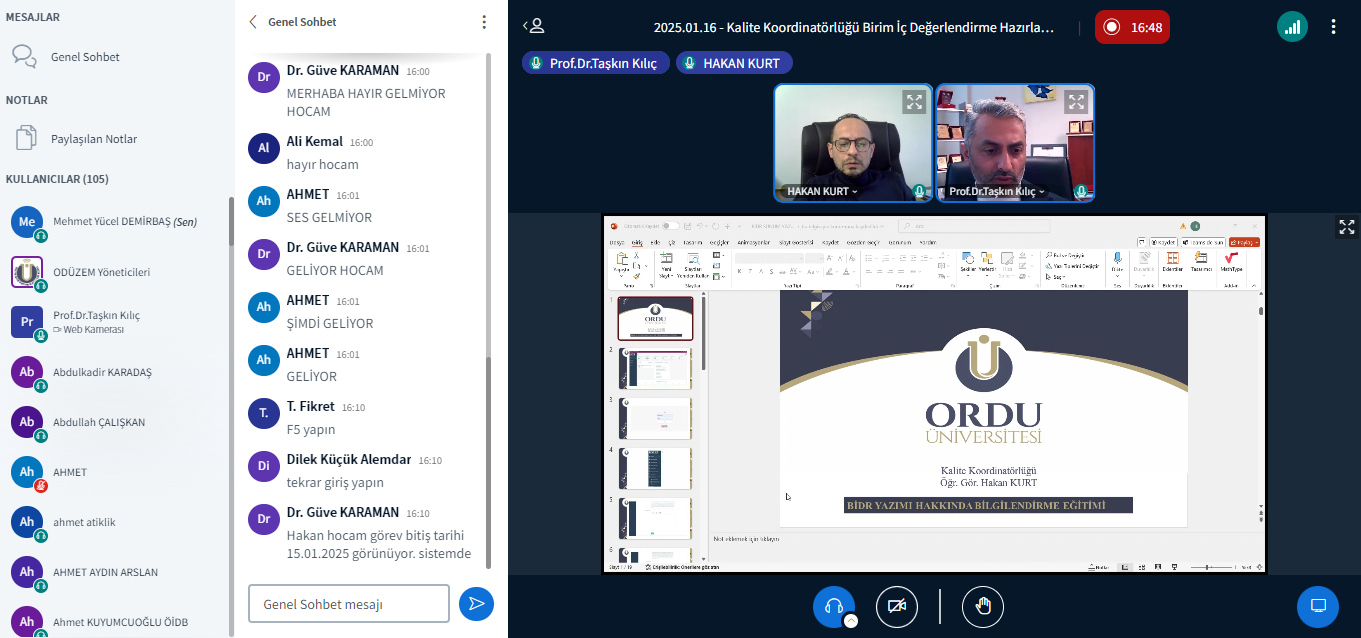Click the Genel Sohbet mesajı input field
1361x638 pixels.
[349, 604]
